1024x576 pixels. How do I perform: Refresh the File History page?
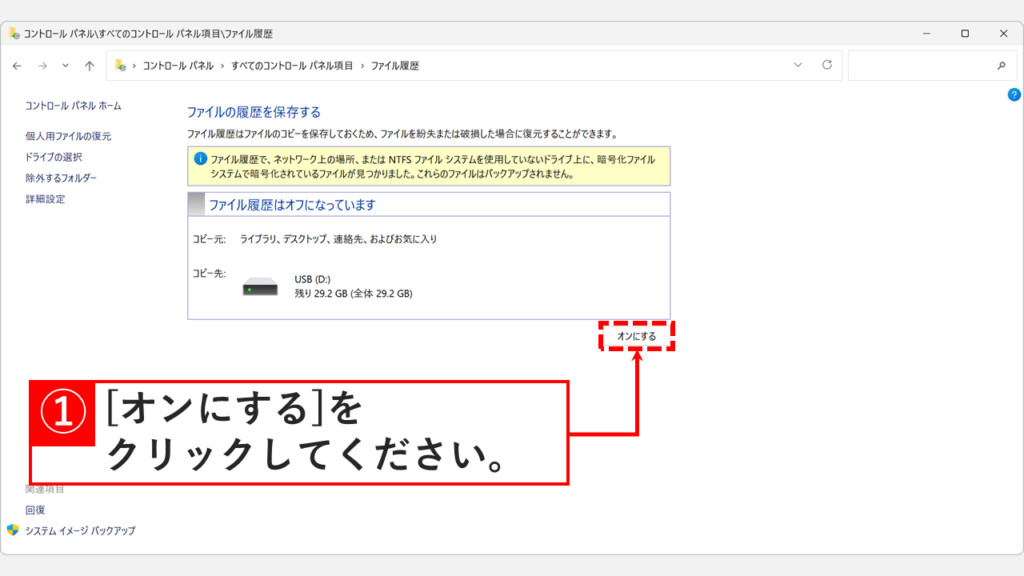pos(827,65)
